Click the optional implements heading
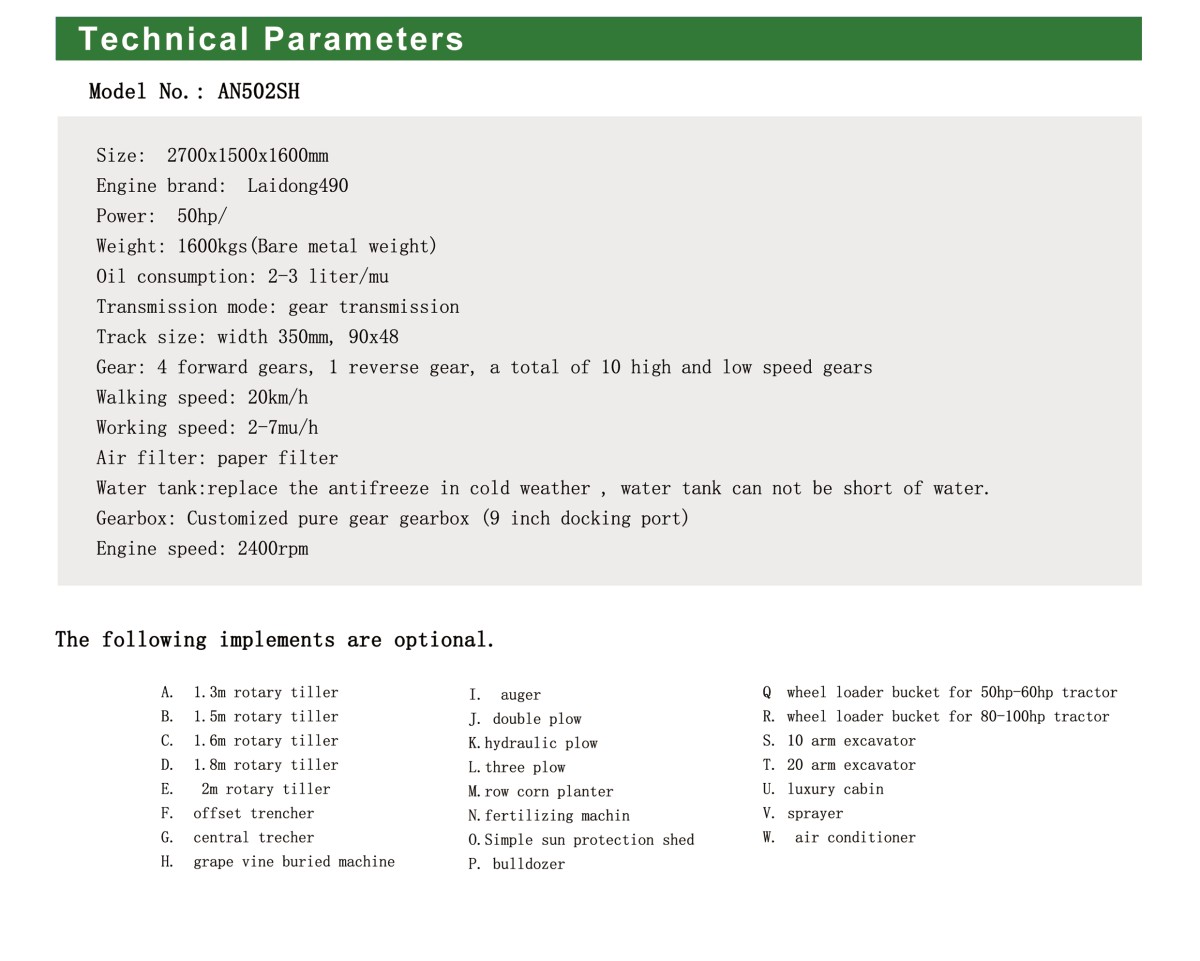 coord(275,640)
